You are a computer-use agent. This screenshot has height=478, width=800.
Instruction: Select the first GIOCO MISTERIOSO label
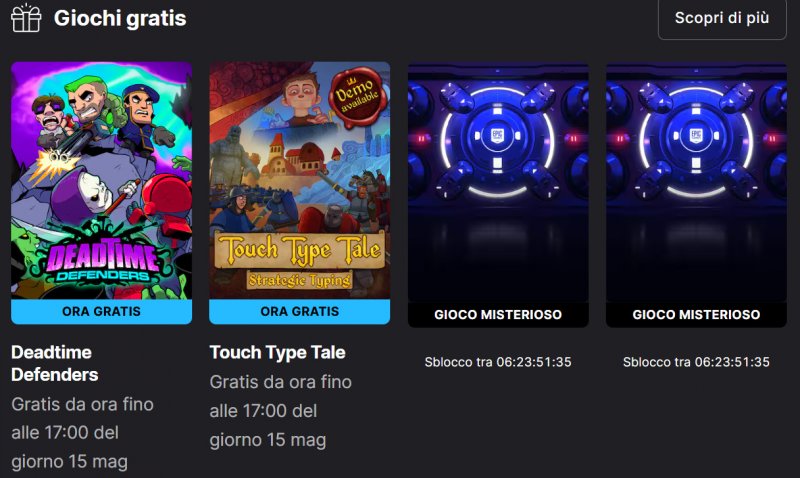[498, 315]
